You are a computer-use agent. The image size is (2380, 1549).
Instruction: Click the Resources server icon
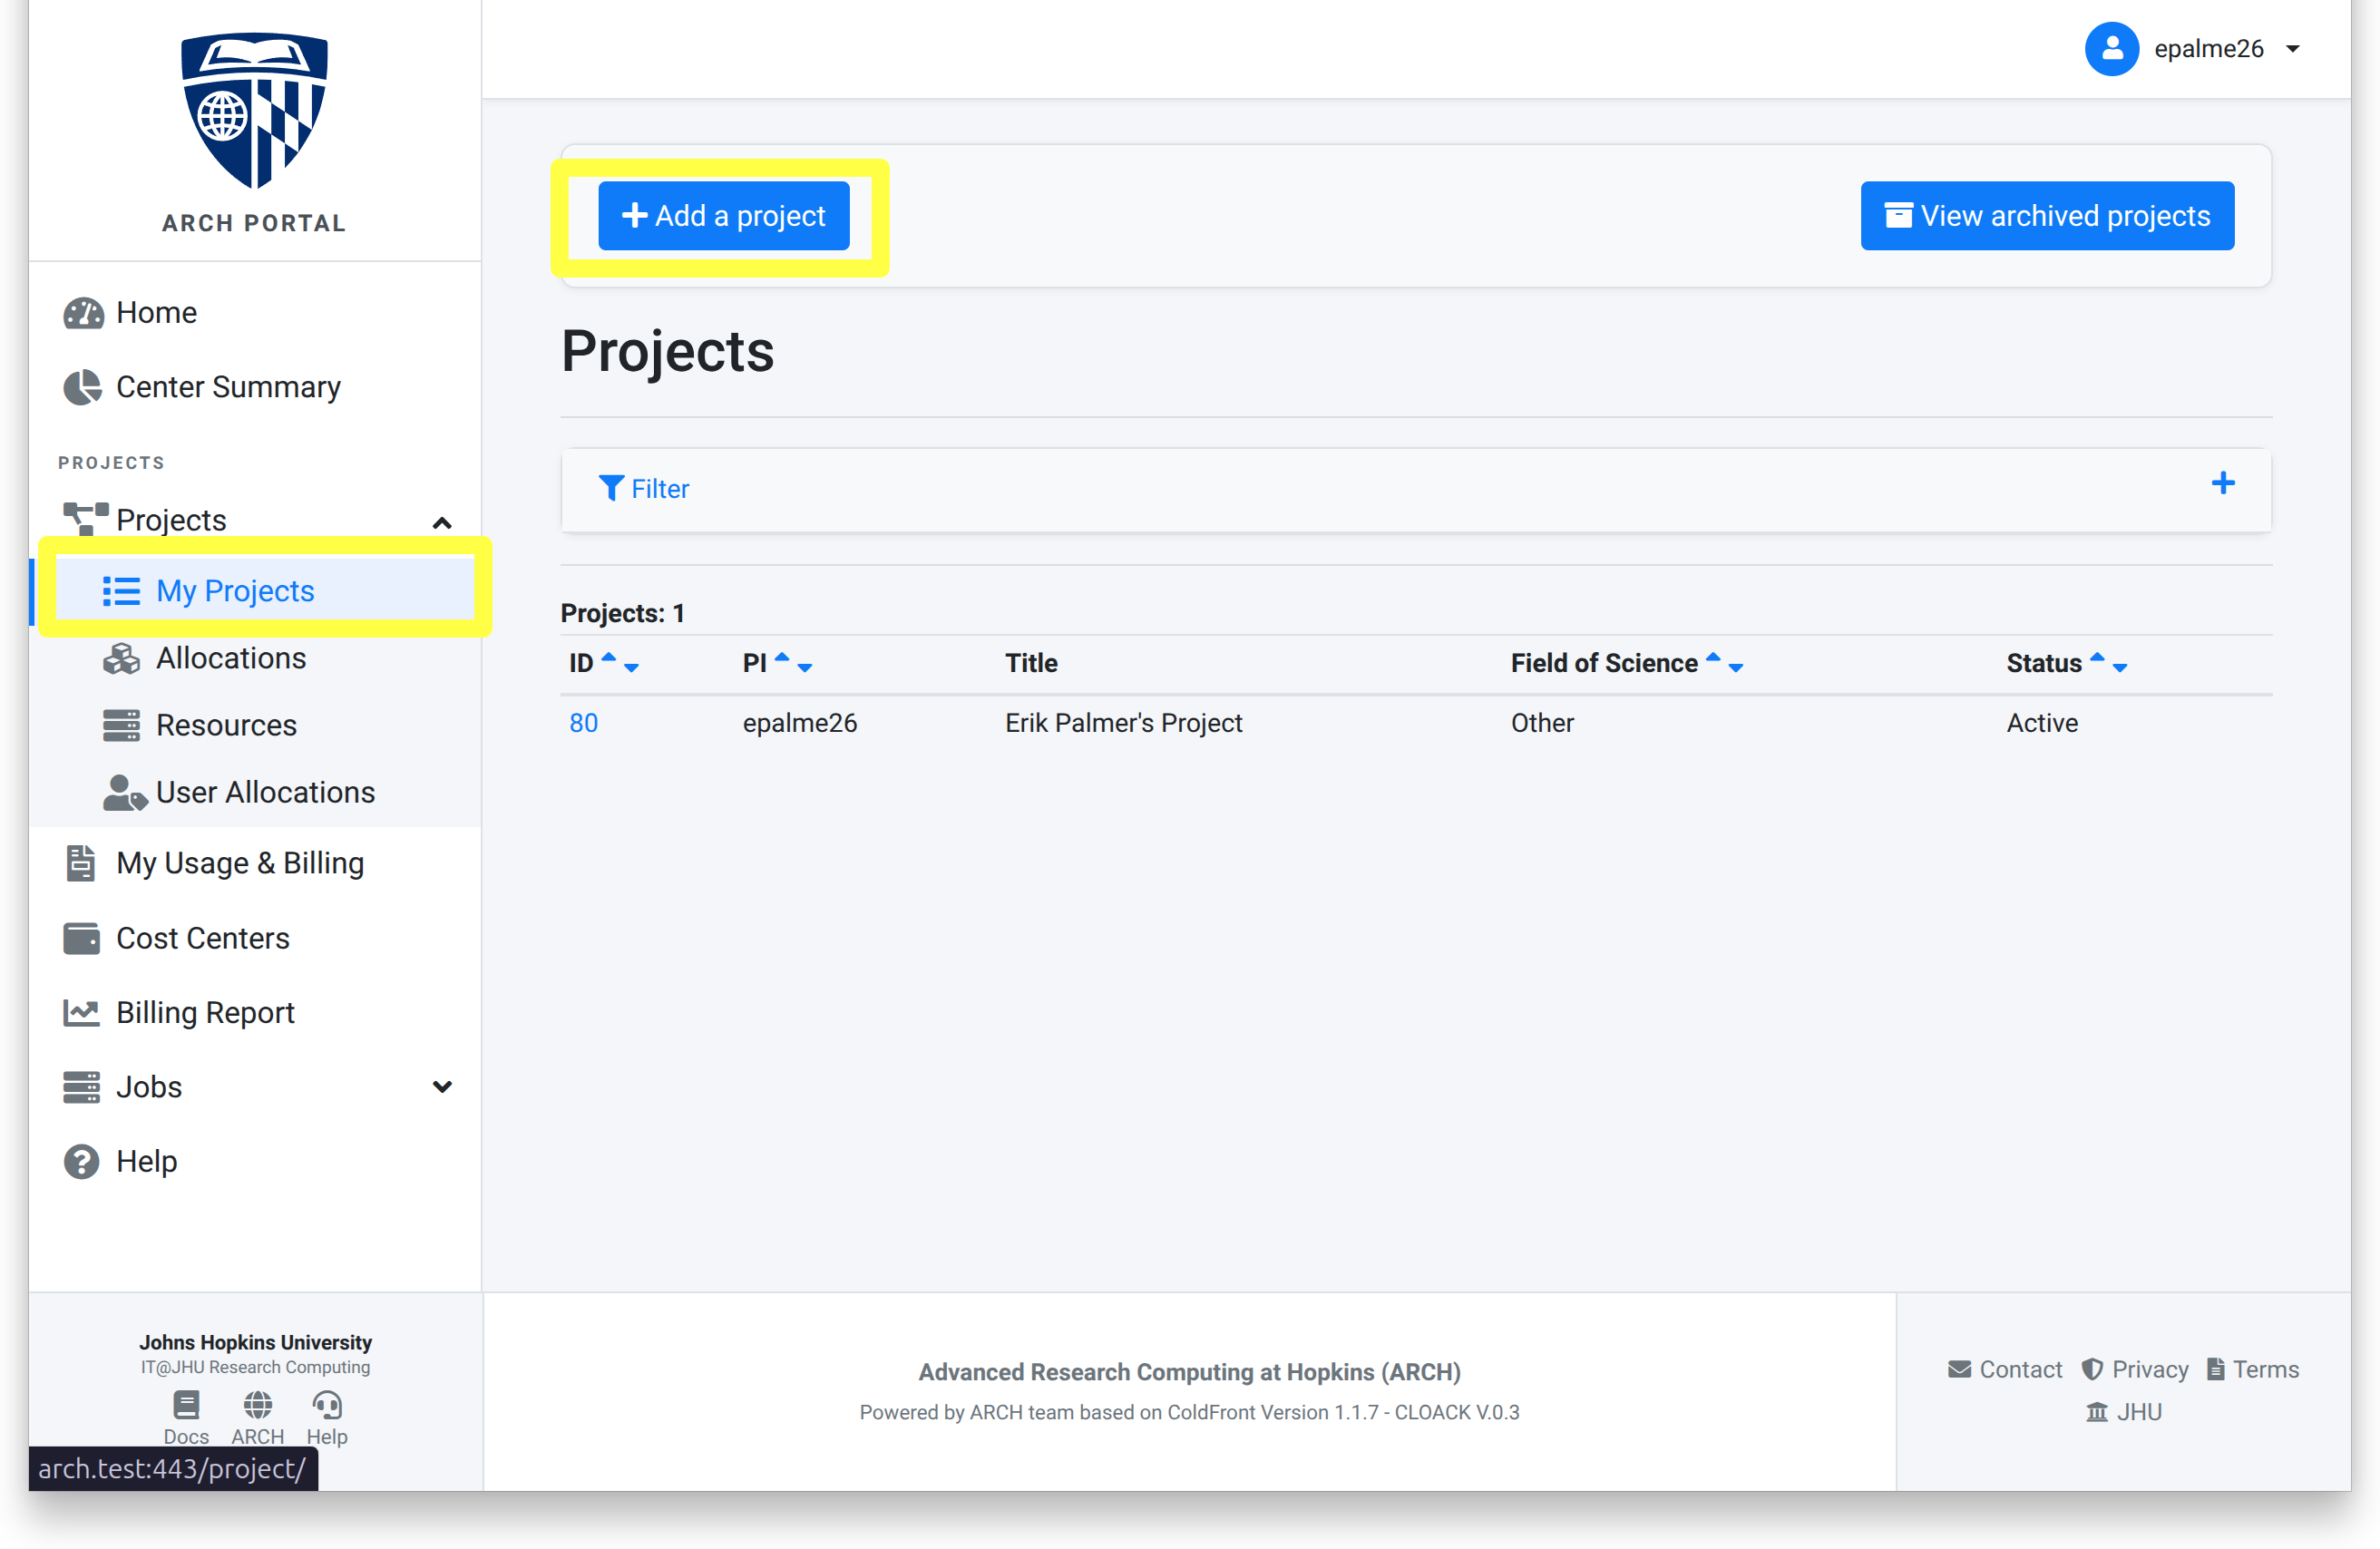tap(121, 725)
